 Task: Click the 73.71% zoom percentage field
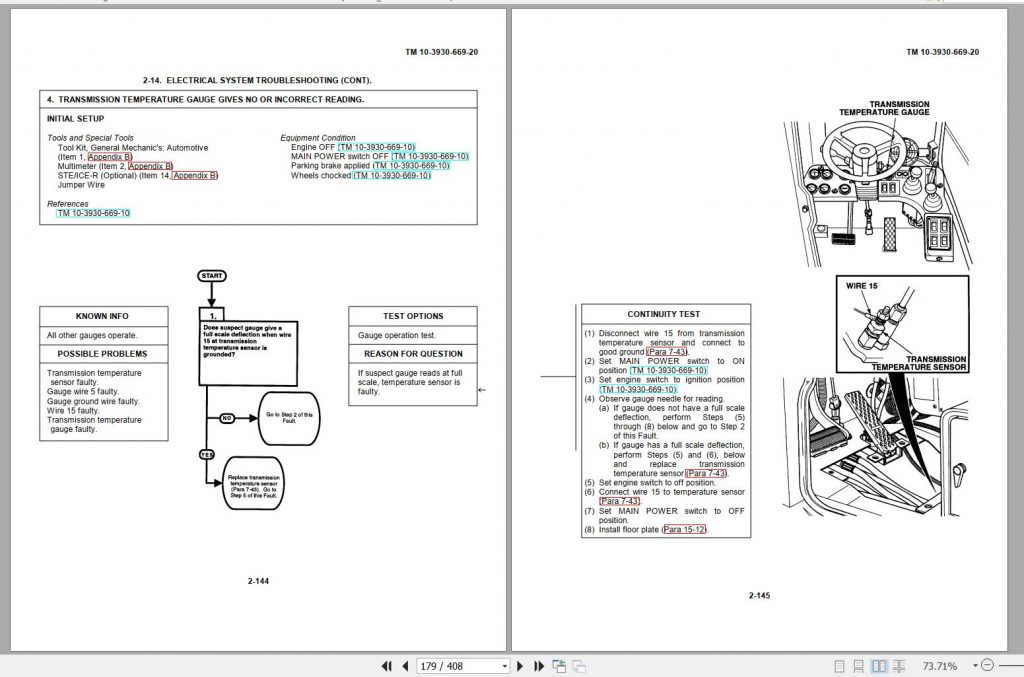click(x=938, y=666)
